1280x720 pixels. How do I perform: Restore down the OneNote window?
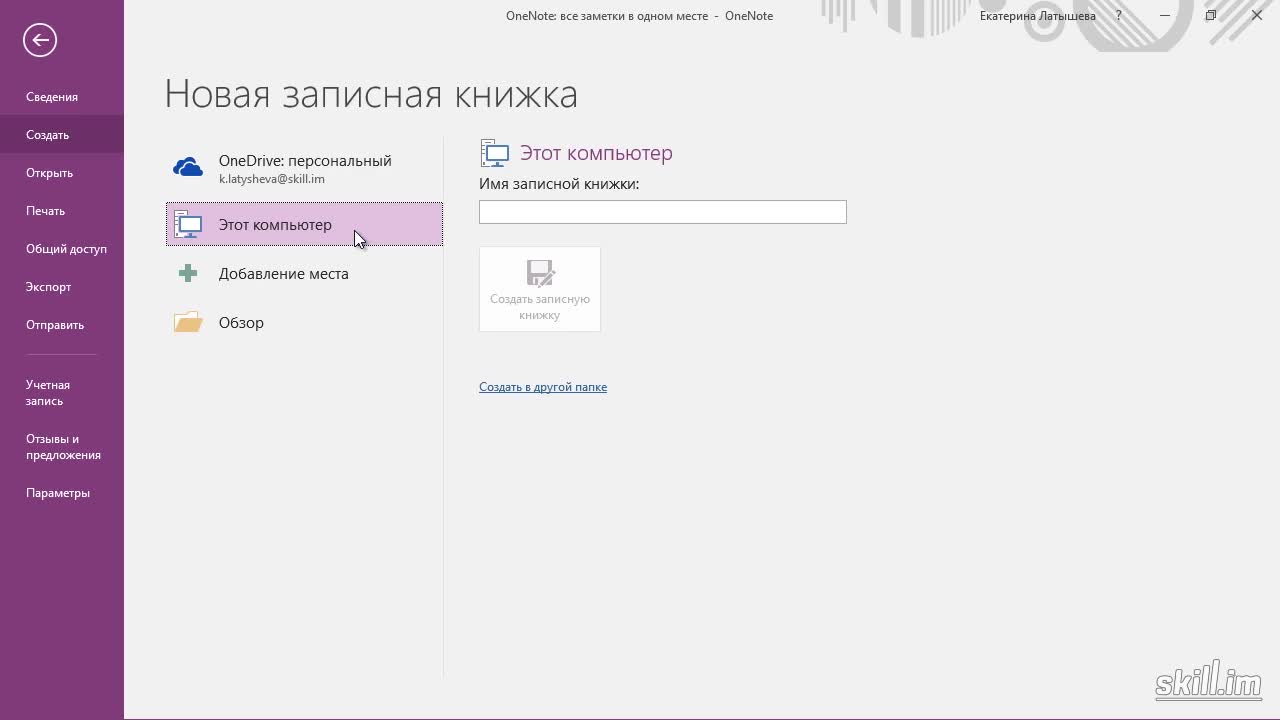[1211, 16]
